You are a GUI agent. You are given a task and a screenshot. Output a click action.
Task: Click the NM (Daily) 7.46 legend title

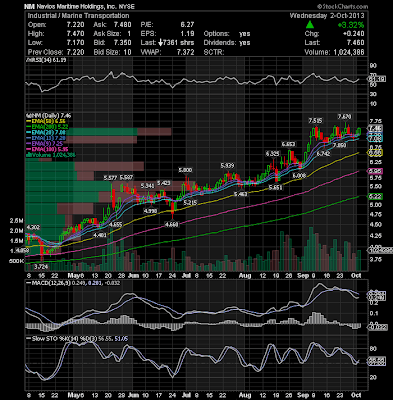[48, 116]
